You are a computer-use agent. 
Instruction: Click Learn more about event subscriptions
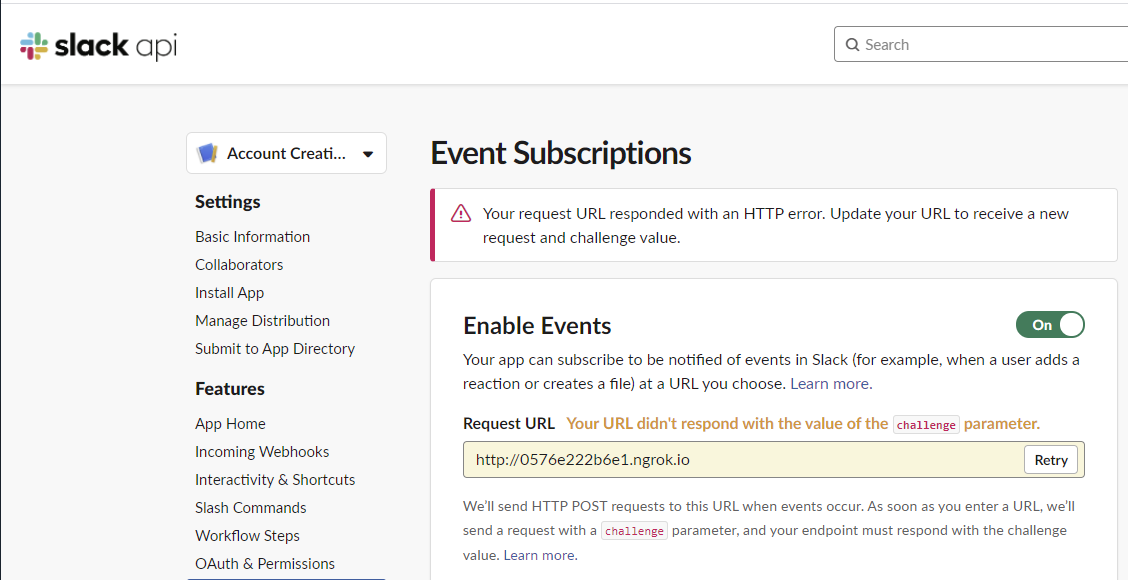click(829, 383)
